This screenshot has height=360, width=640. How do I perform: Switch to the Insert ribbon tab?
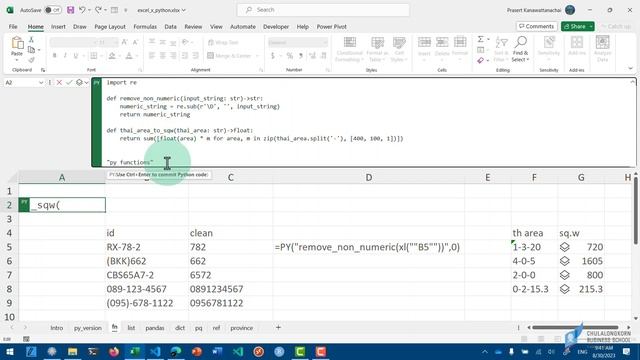click(x=58, y=27)
